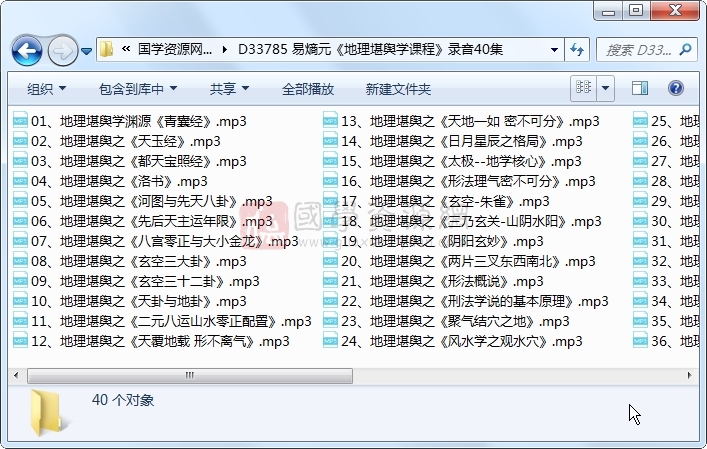Click the scrollbar left arrow
Image resolution: width=707 pixels, height=449 pixels.
coord(16,375)
